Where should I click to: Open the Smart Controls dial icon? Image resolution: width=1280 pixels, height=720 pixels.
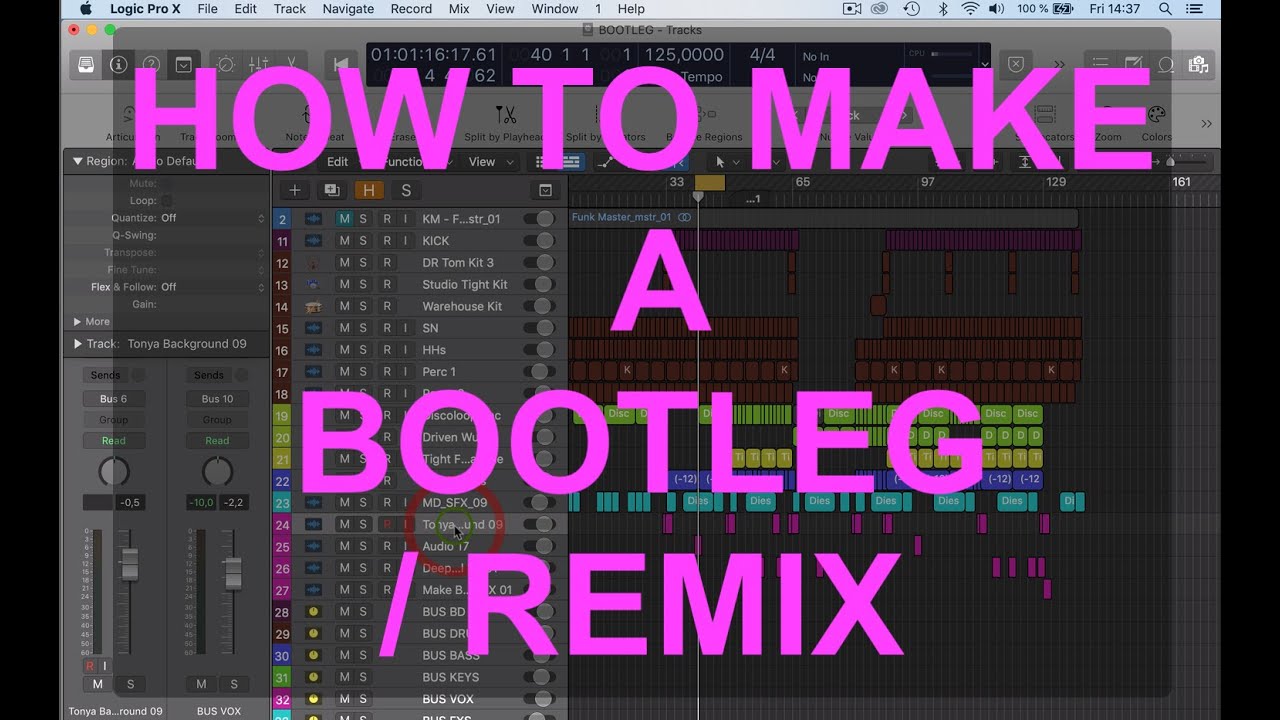coord(226,64)
